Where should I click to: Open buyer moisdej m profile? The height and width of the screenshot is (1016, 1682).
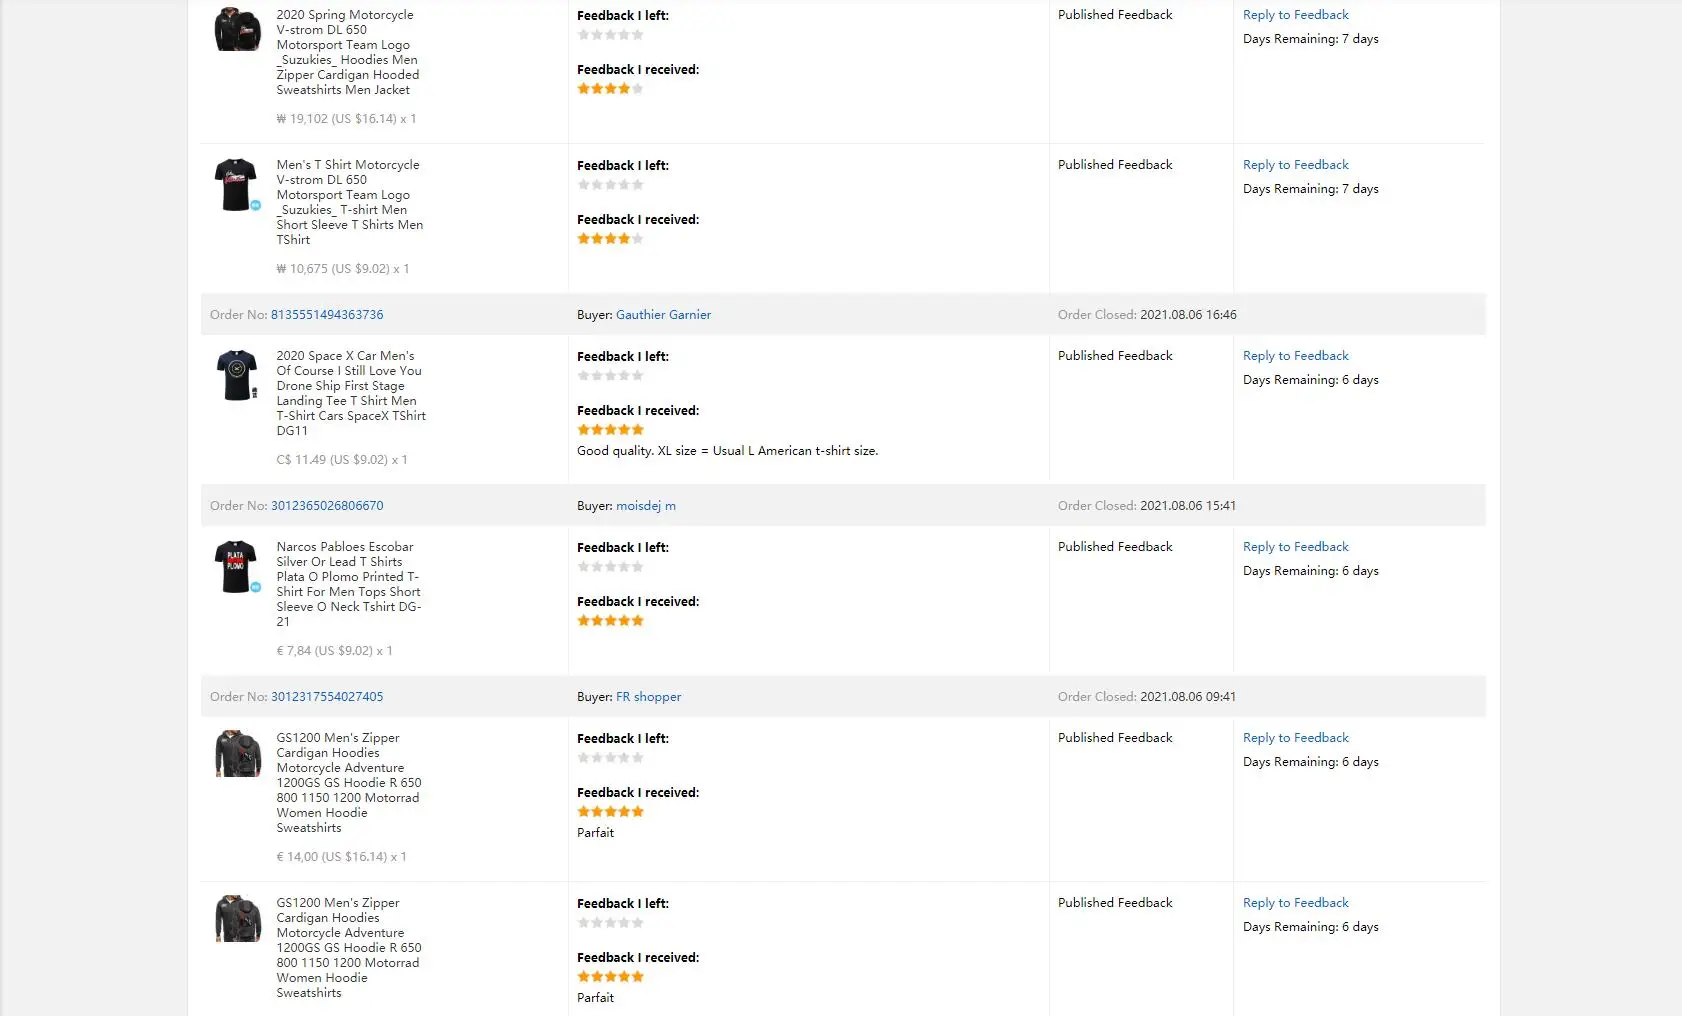(x=645, y=506)
